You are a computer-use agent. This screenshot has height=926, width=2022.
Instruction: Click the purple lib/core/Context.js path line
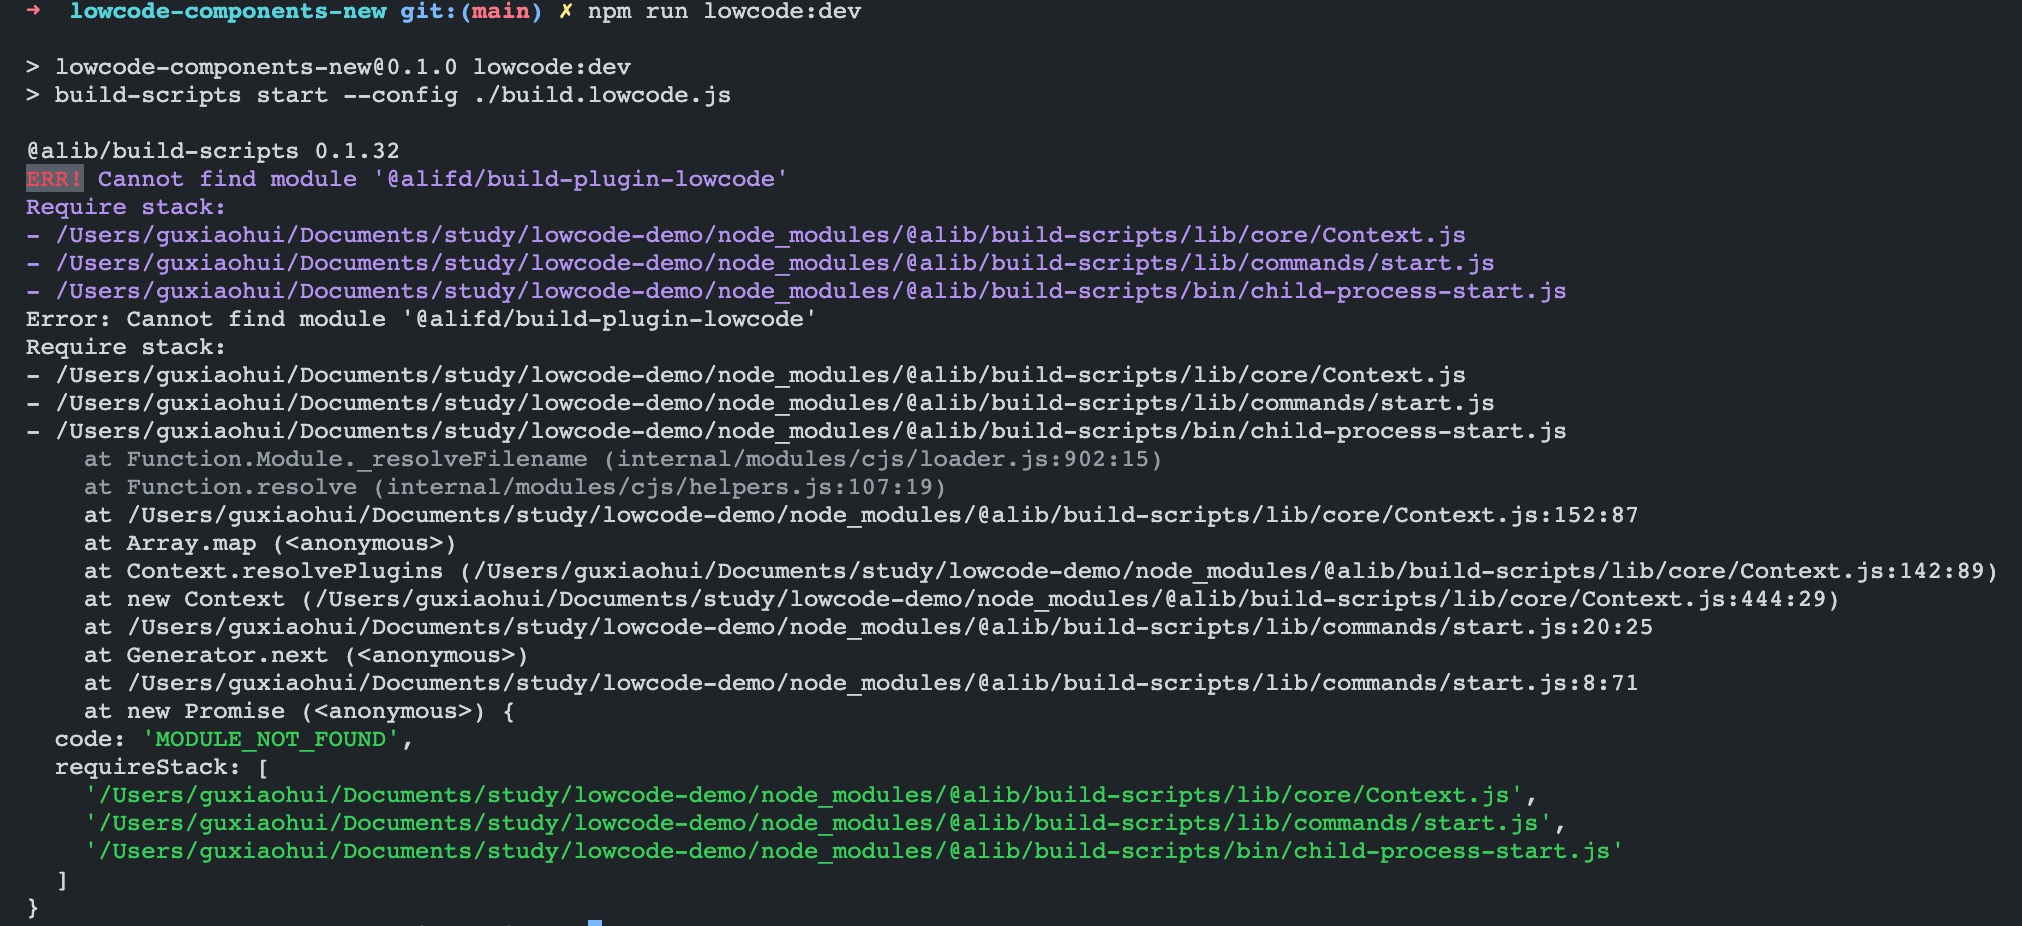pos(746,235)
